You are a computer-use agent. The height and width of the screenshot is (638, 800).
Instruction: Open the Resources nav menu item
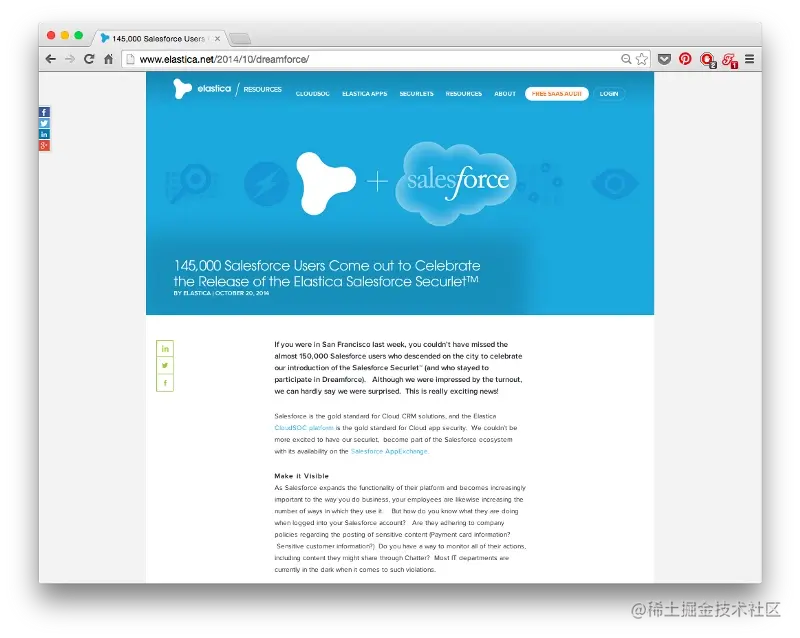(x=463, y=94)
